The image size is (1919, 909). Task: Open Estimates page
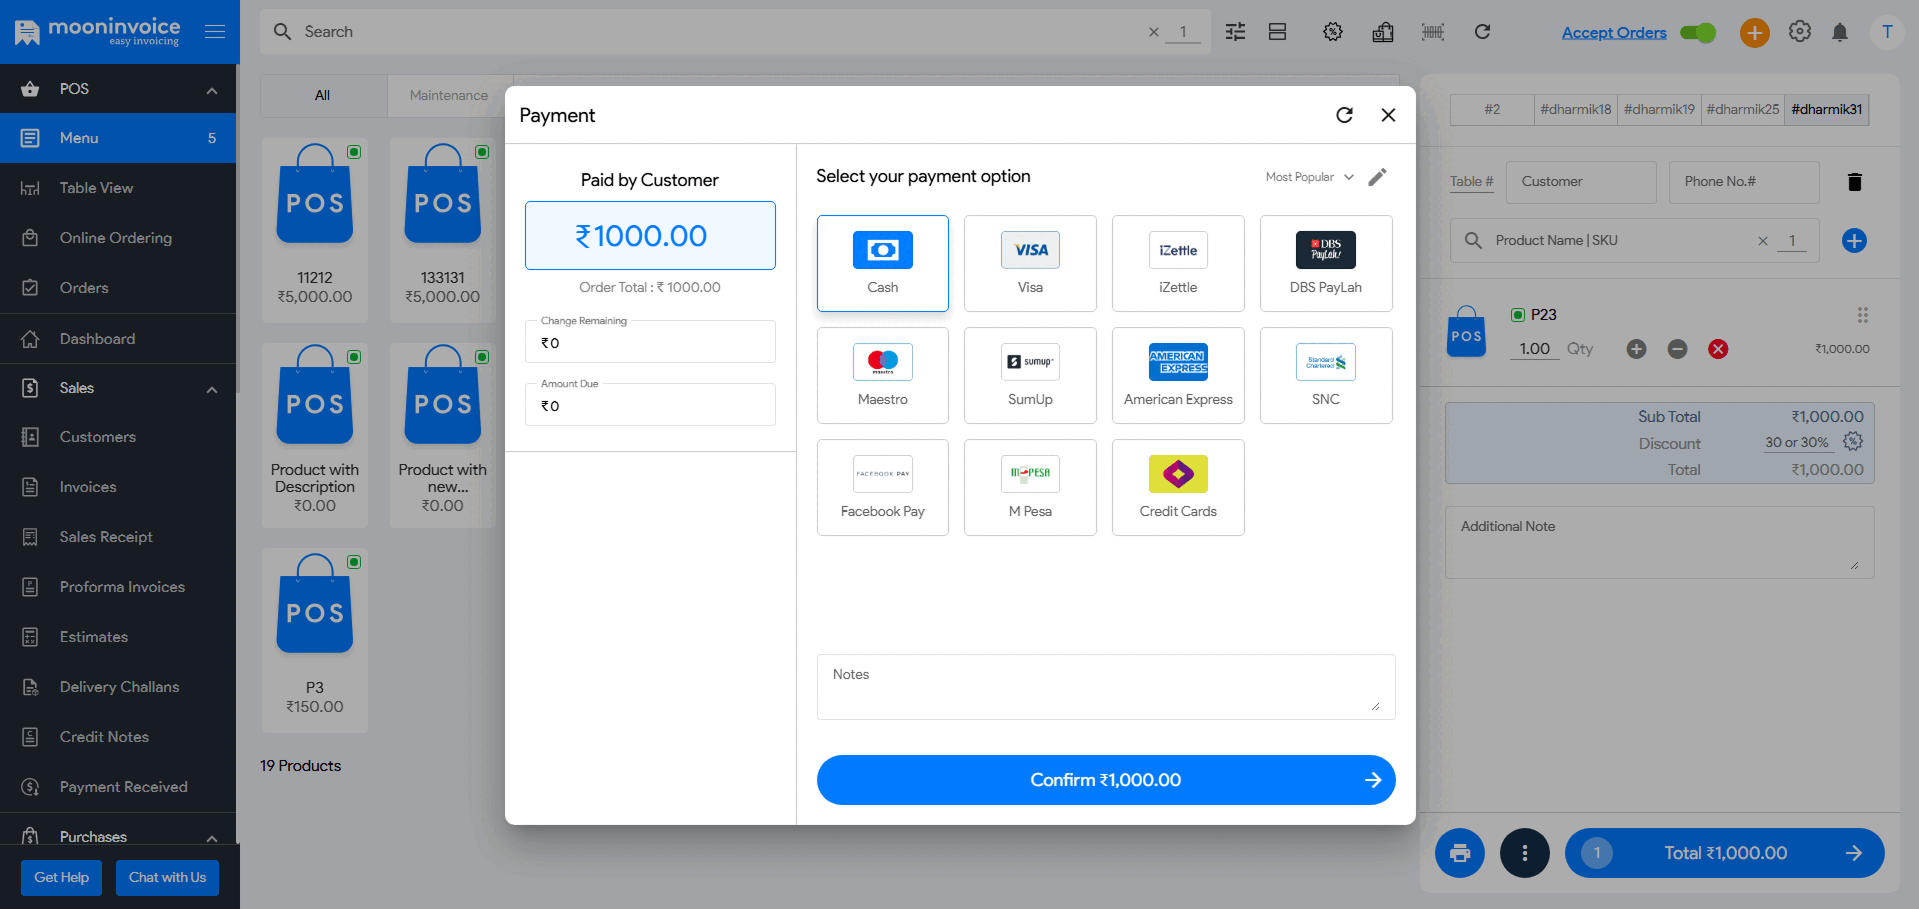118,637
